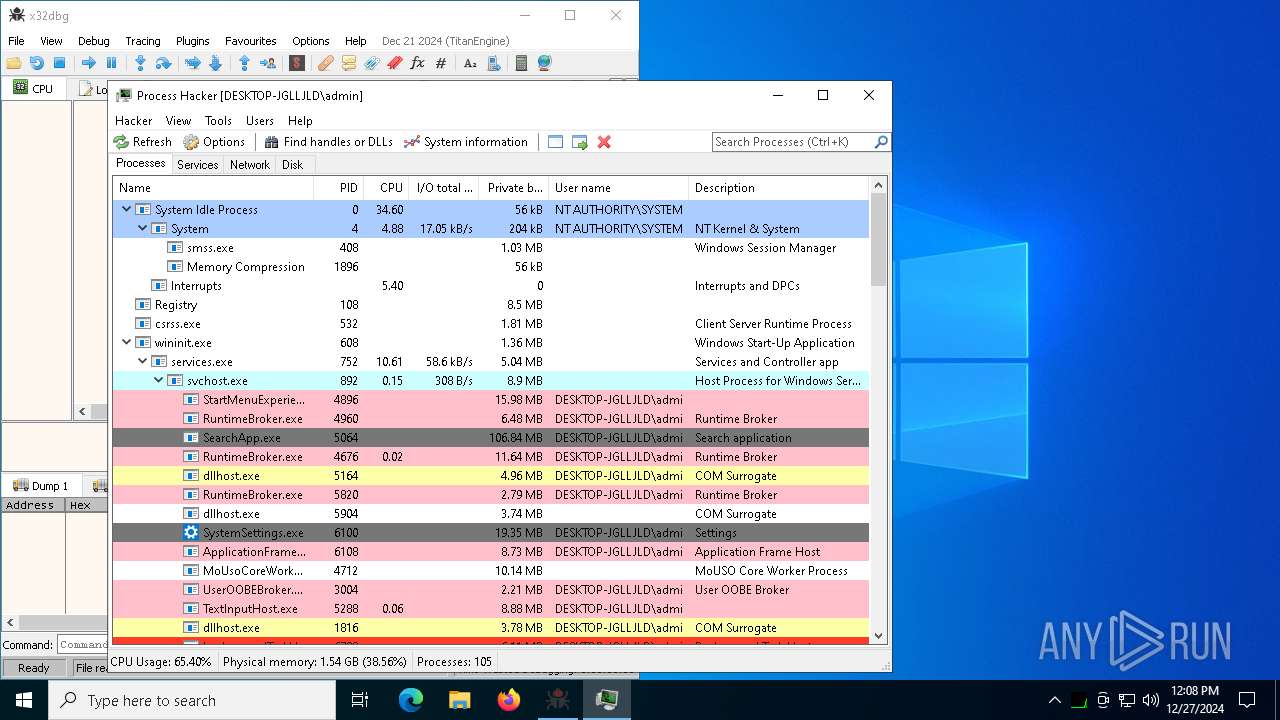The height and width of the screenshot is (720, 1280).
Task: Click the x32dbg trace over down-arrow icon
Action: [215, 63]
